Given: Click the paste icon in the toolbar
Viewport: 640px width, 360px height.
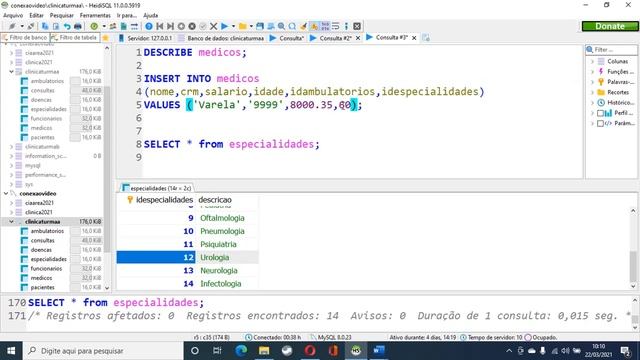Looking at the screenshot, I should (x=56, y=26).
